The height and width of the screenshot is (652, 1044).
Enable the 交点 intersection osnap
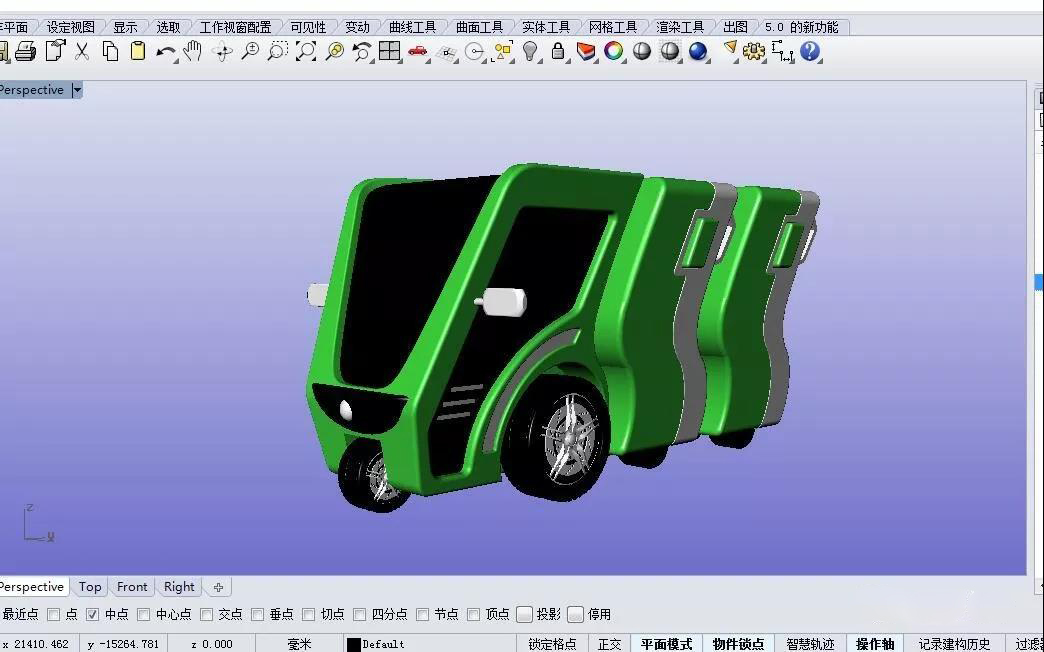click(206, 614)
